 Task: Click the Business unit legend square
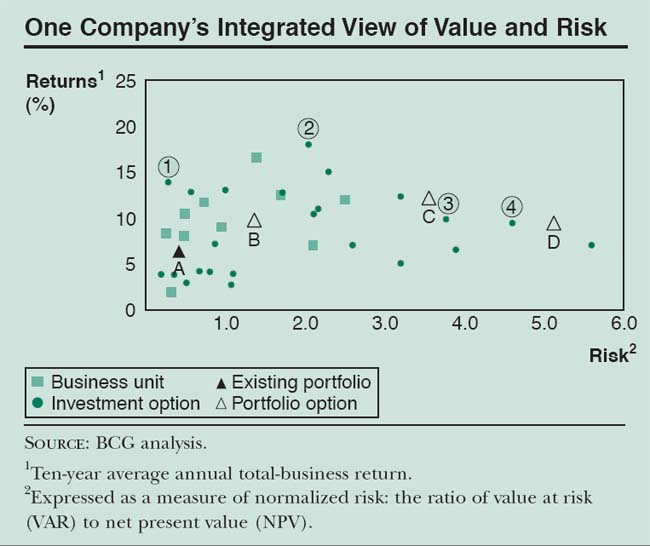click(x=37, y=382)
